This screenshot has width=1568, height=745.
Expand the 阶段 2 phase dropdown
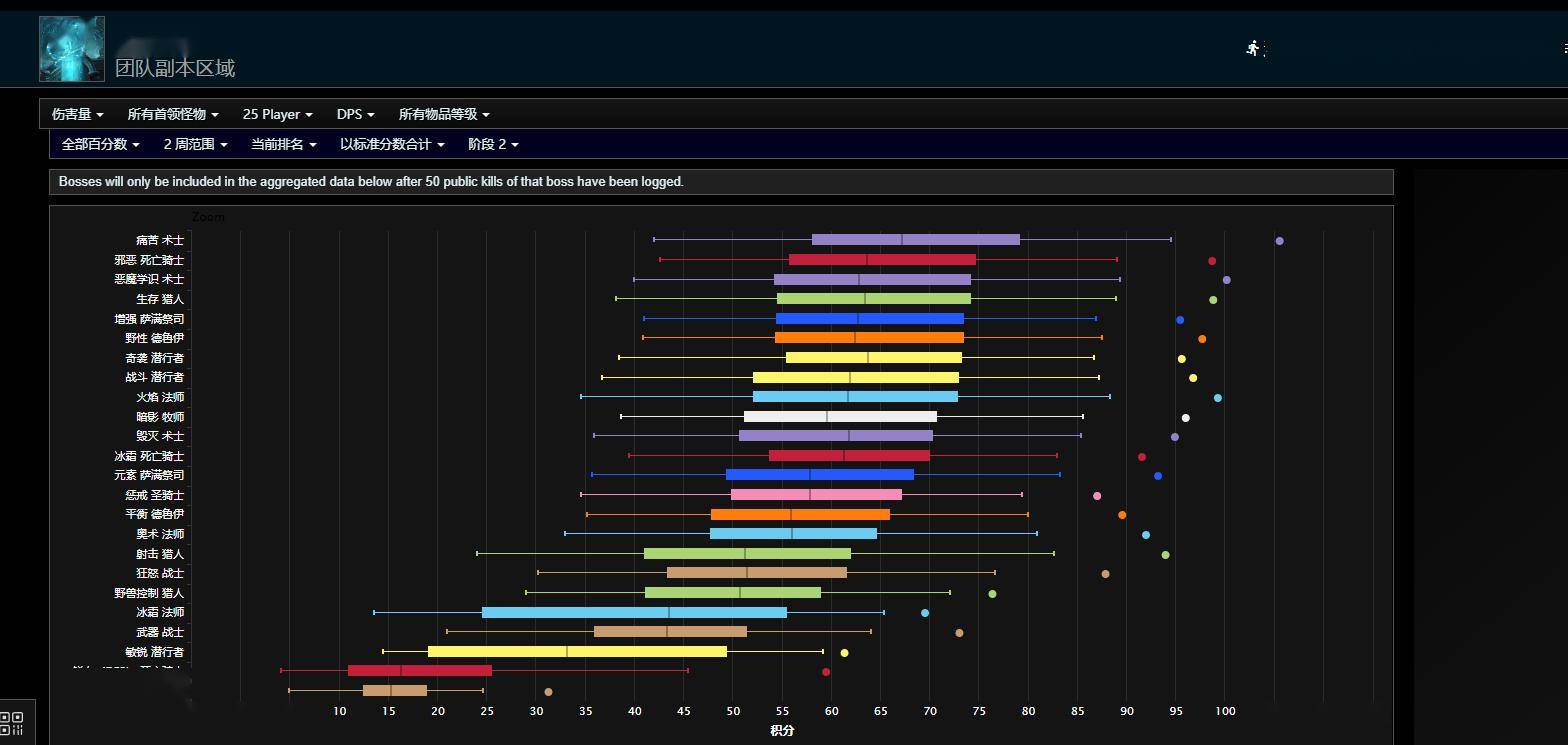coord(494,144)
